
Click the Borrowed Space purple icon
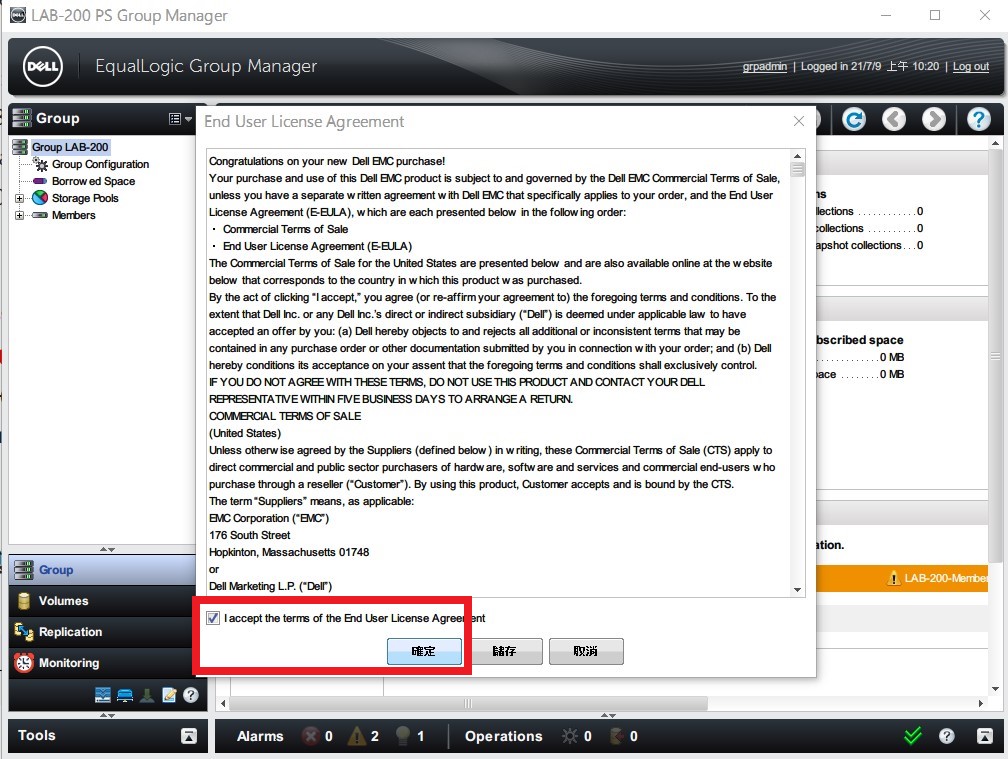40,181
